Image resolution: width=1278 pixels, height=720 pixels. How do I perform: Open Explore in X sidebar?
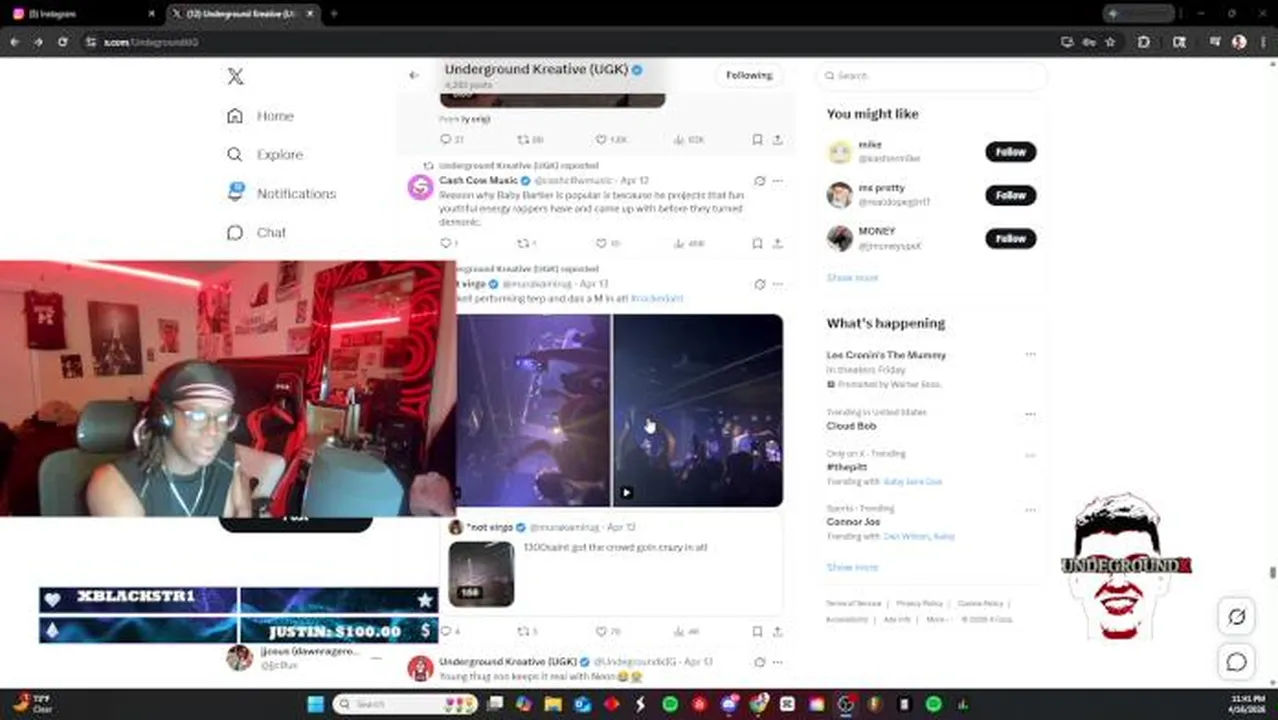click(264, 155)
